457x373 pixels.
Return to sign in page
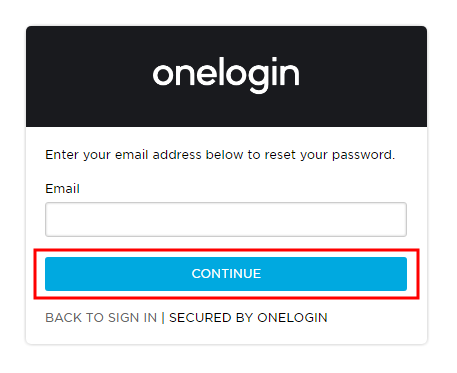[x=101, y=318]
